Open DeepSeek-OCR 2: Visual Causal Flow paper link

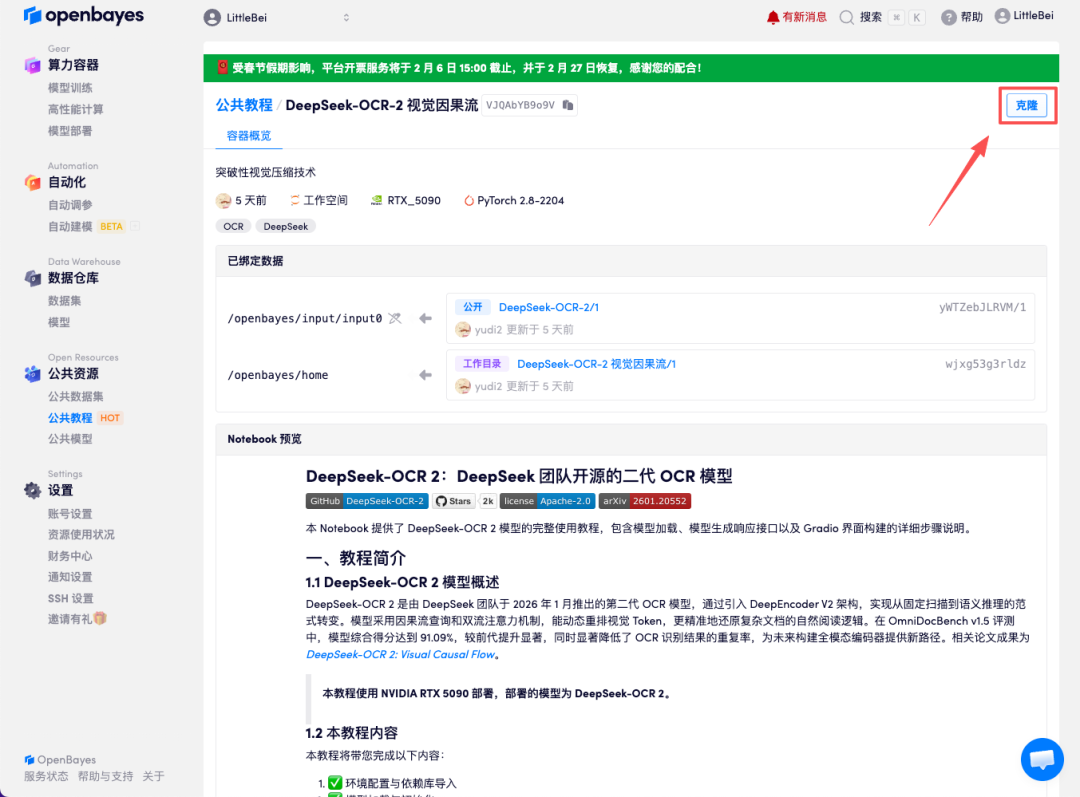400,654
